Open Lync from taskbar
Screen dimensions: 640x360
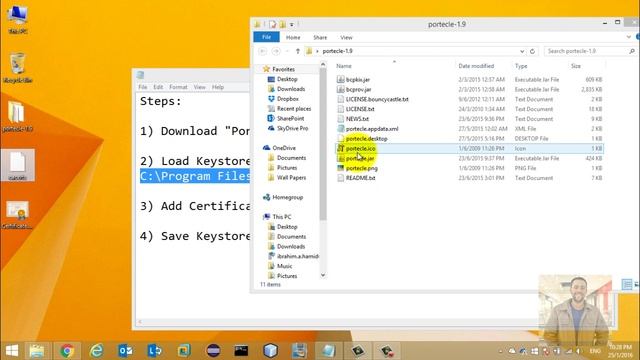click(x=155, y=351)
